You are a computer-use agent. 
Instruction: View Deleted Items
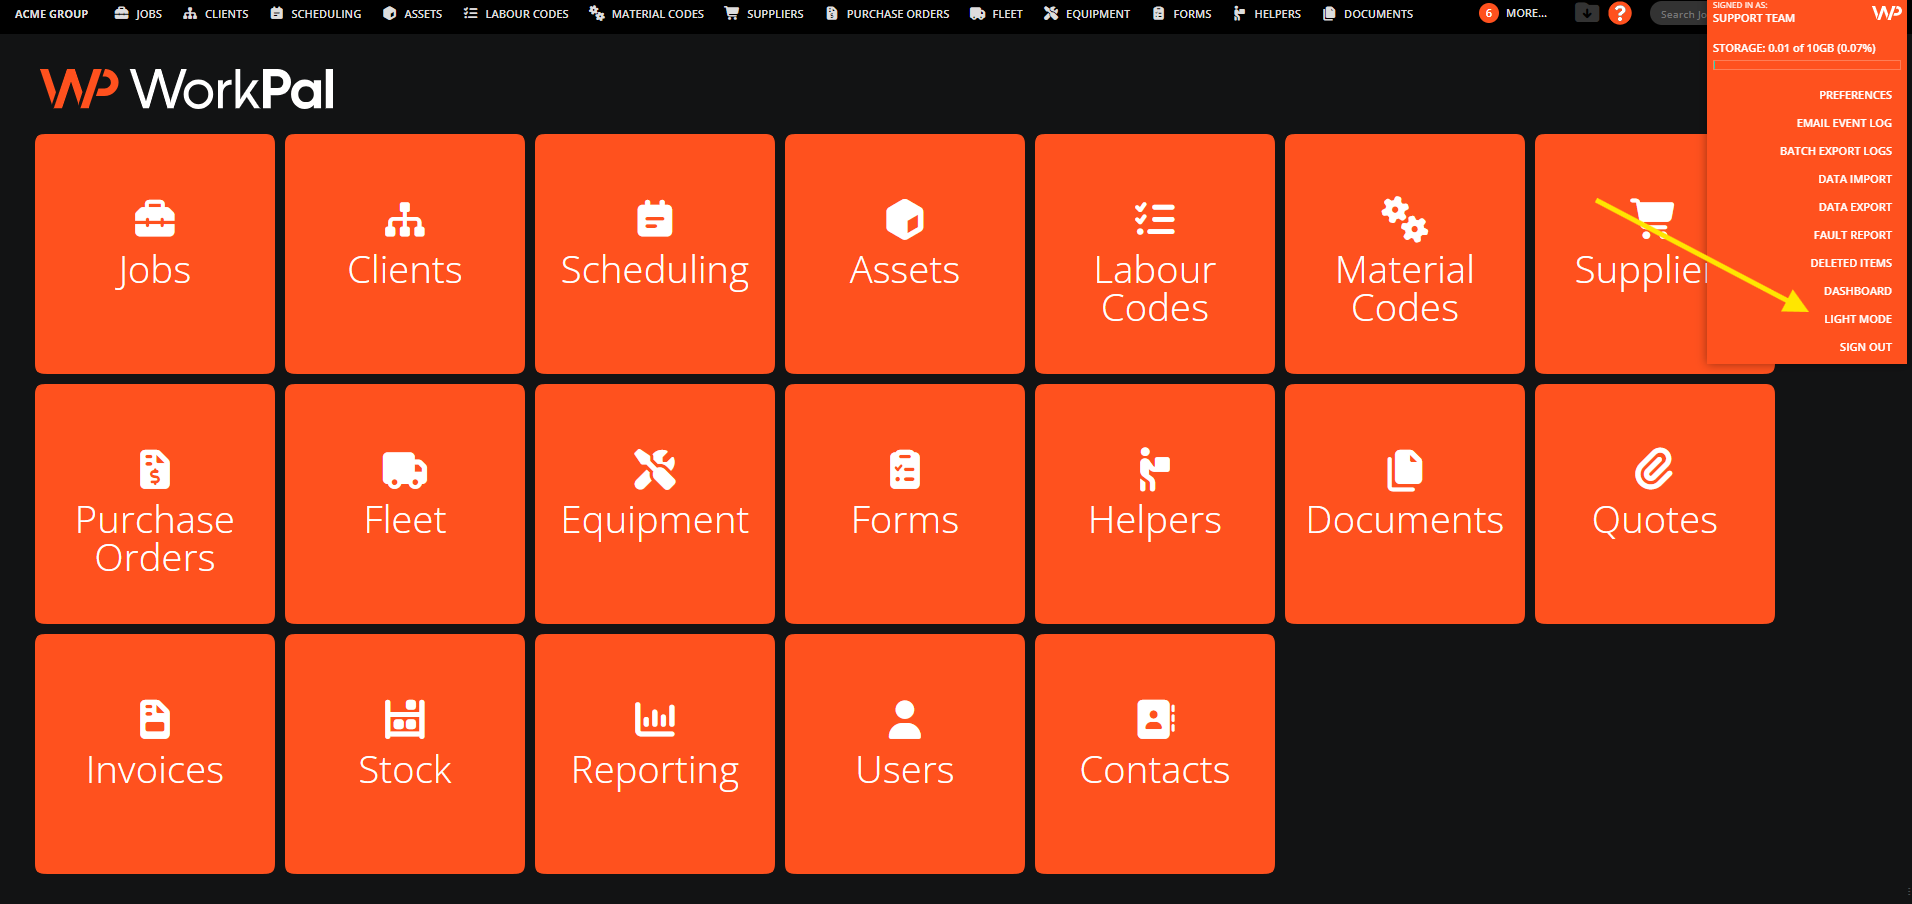1851,263
